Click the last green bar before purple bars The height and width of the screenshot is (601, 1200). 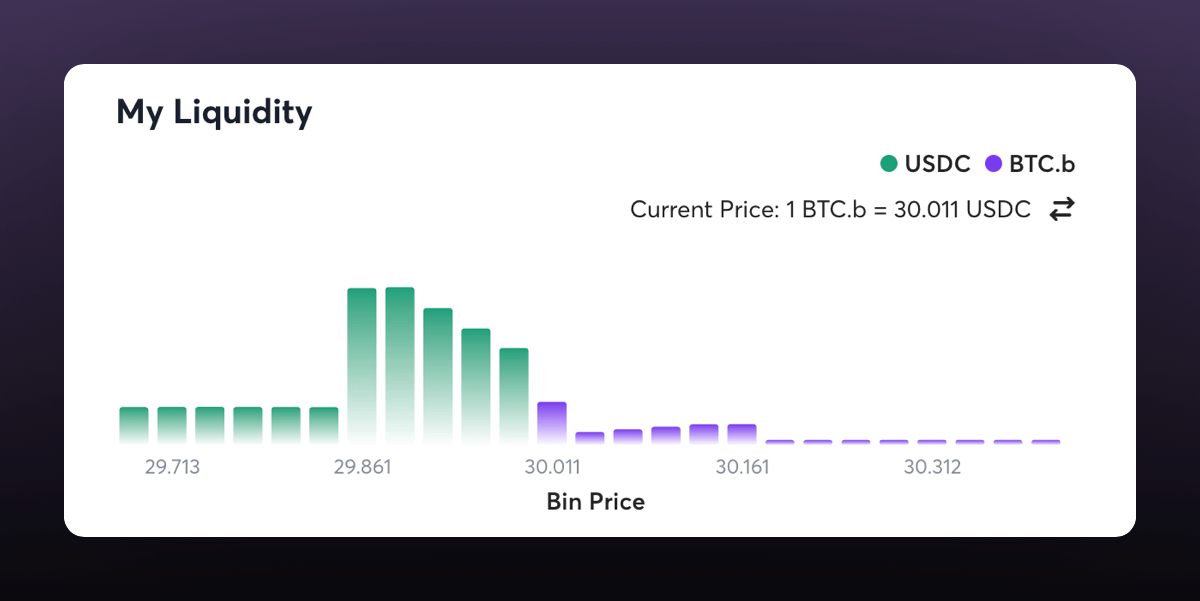click(514, 394)
